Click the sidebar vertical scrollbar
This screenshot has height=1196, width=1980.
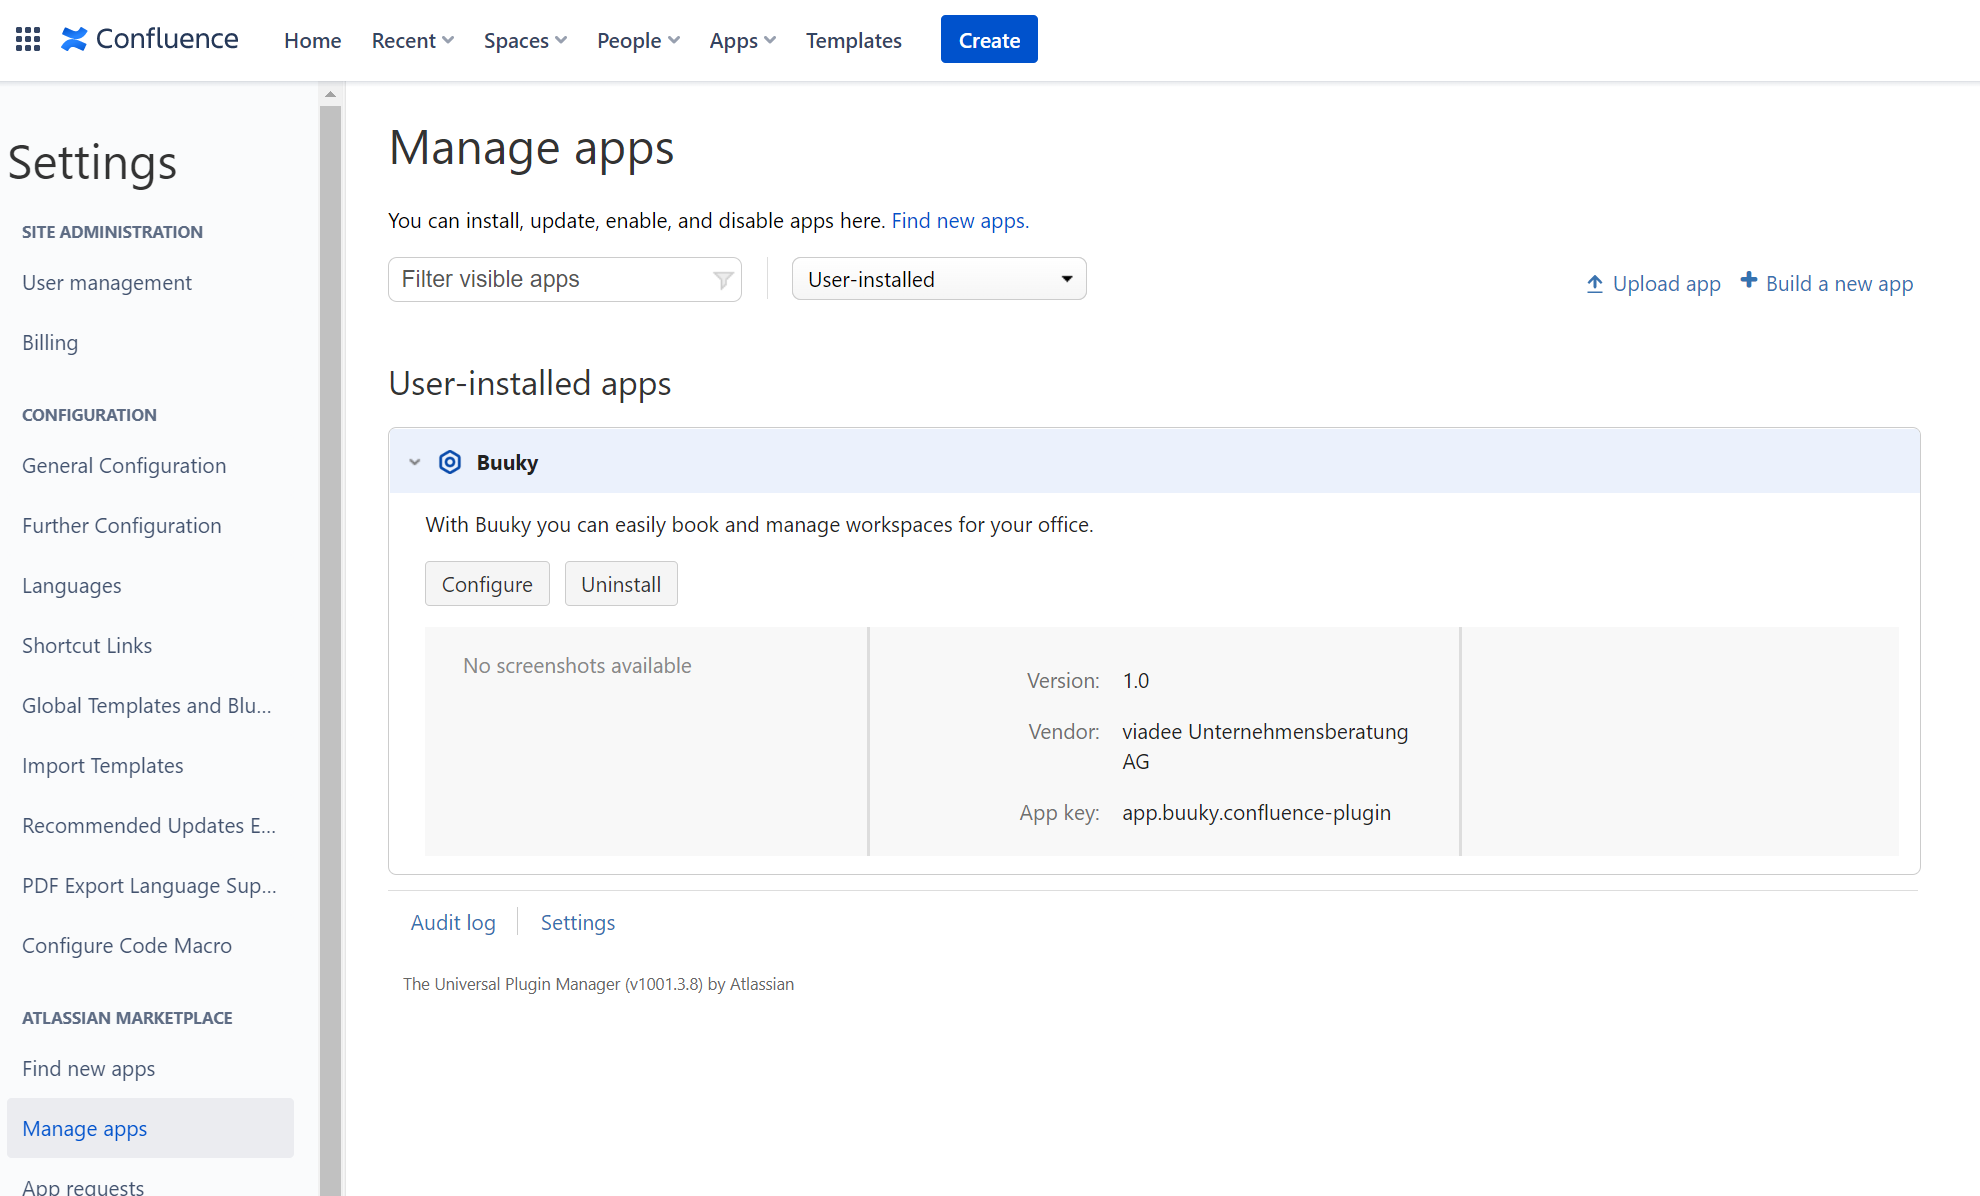coord(330,650)
